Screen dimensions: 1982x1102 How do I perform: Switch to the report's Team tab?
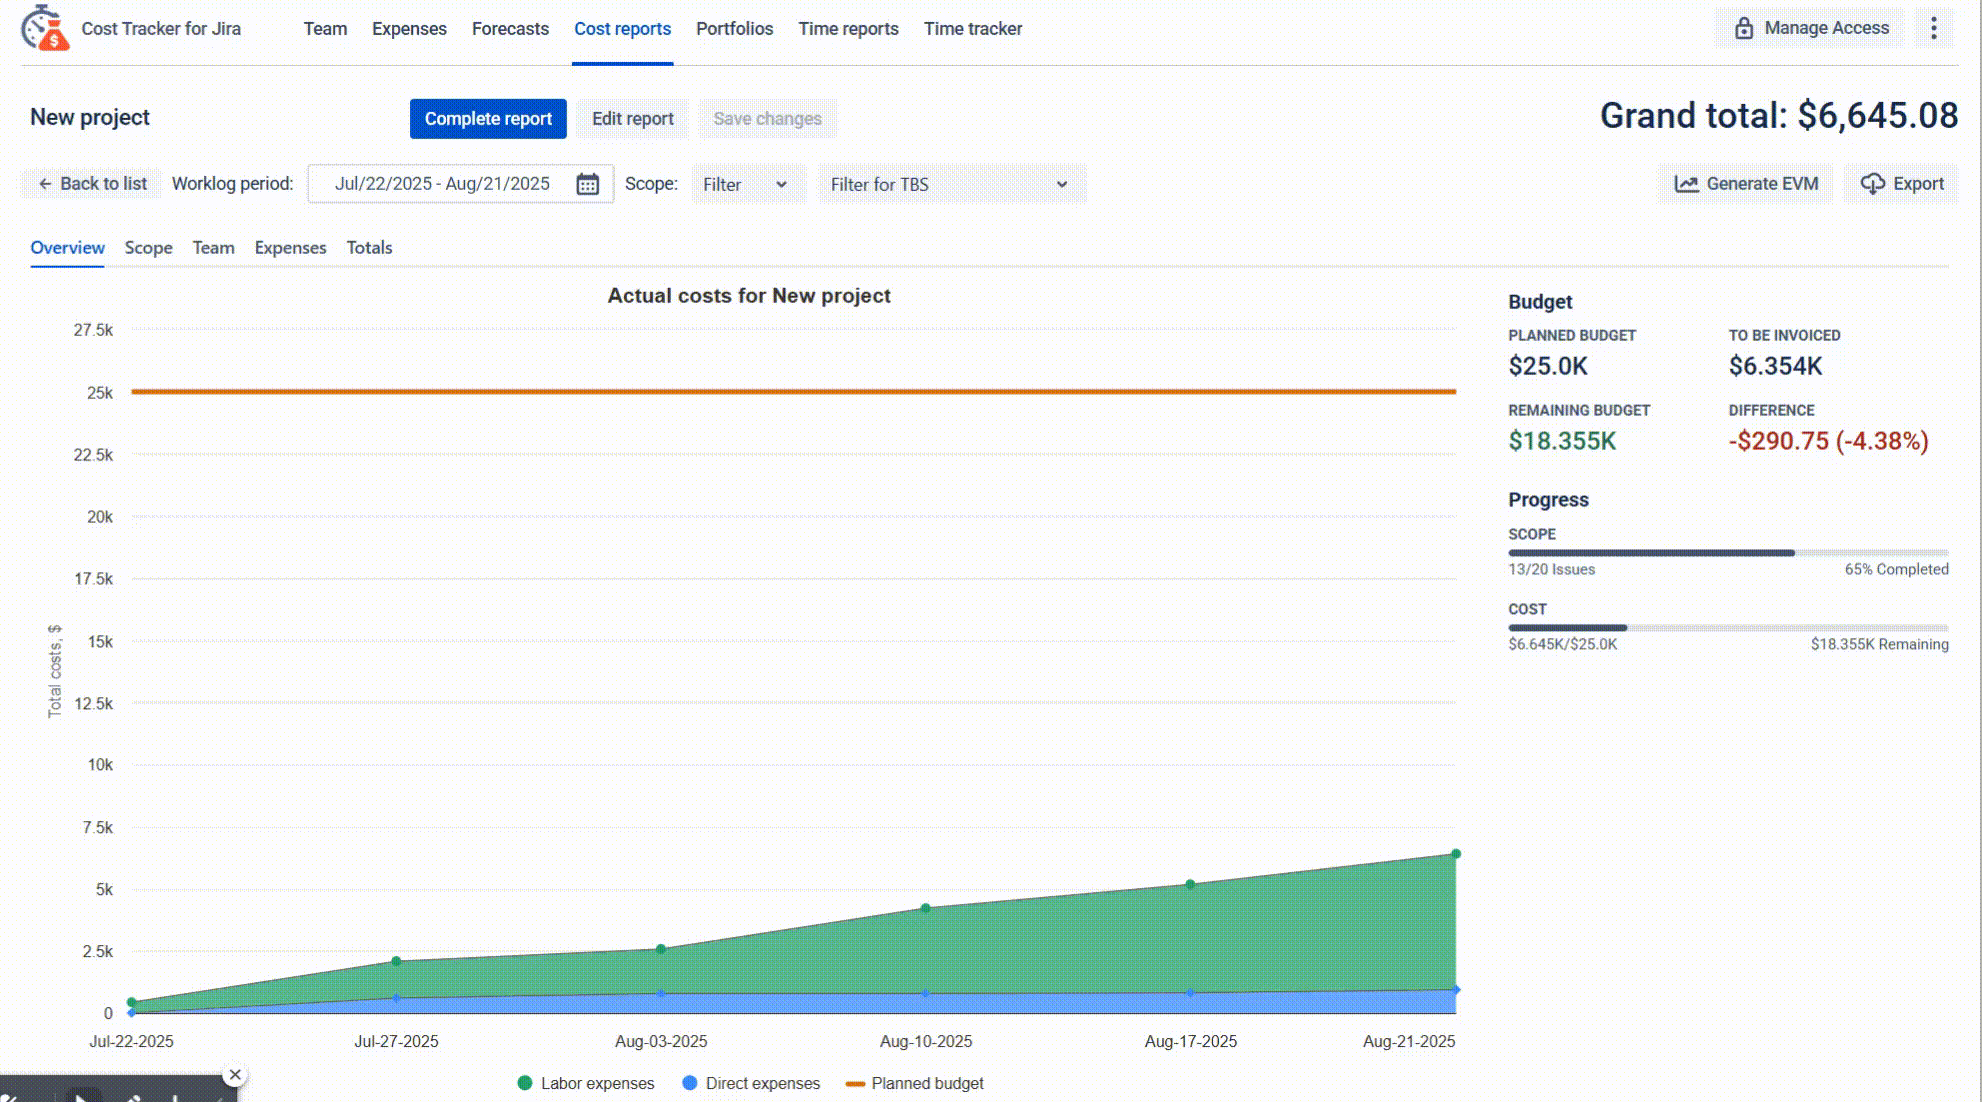pos(213,247)
